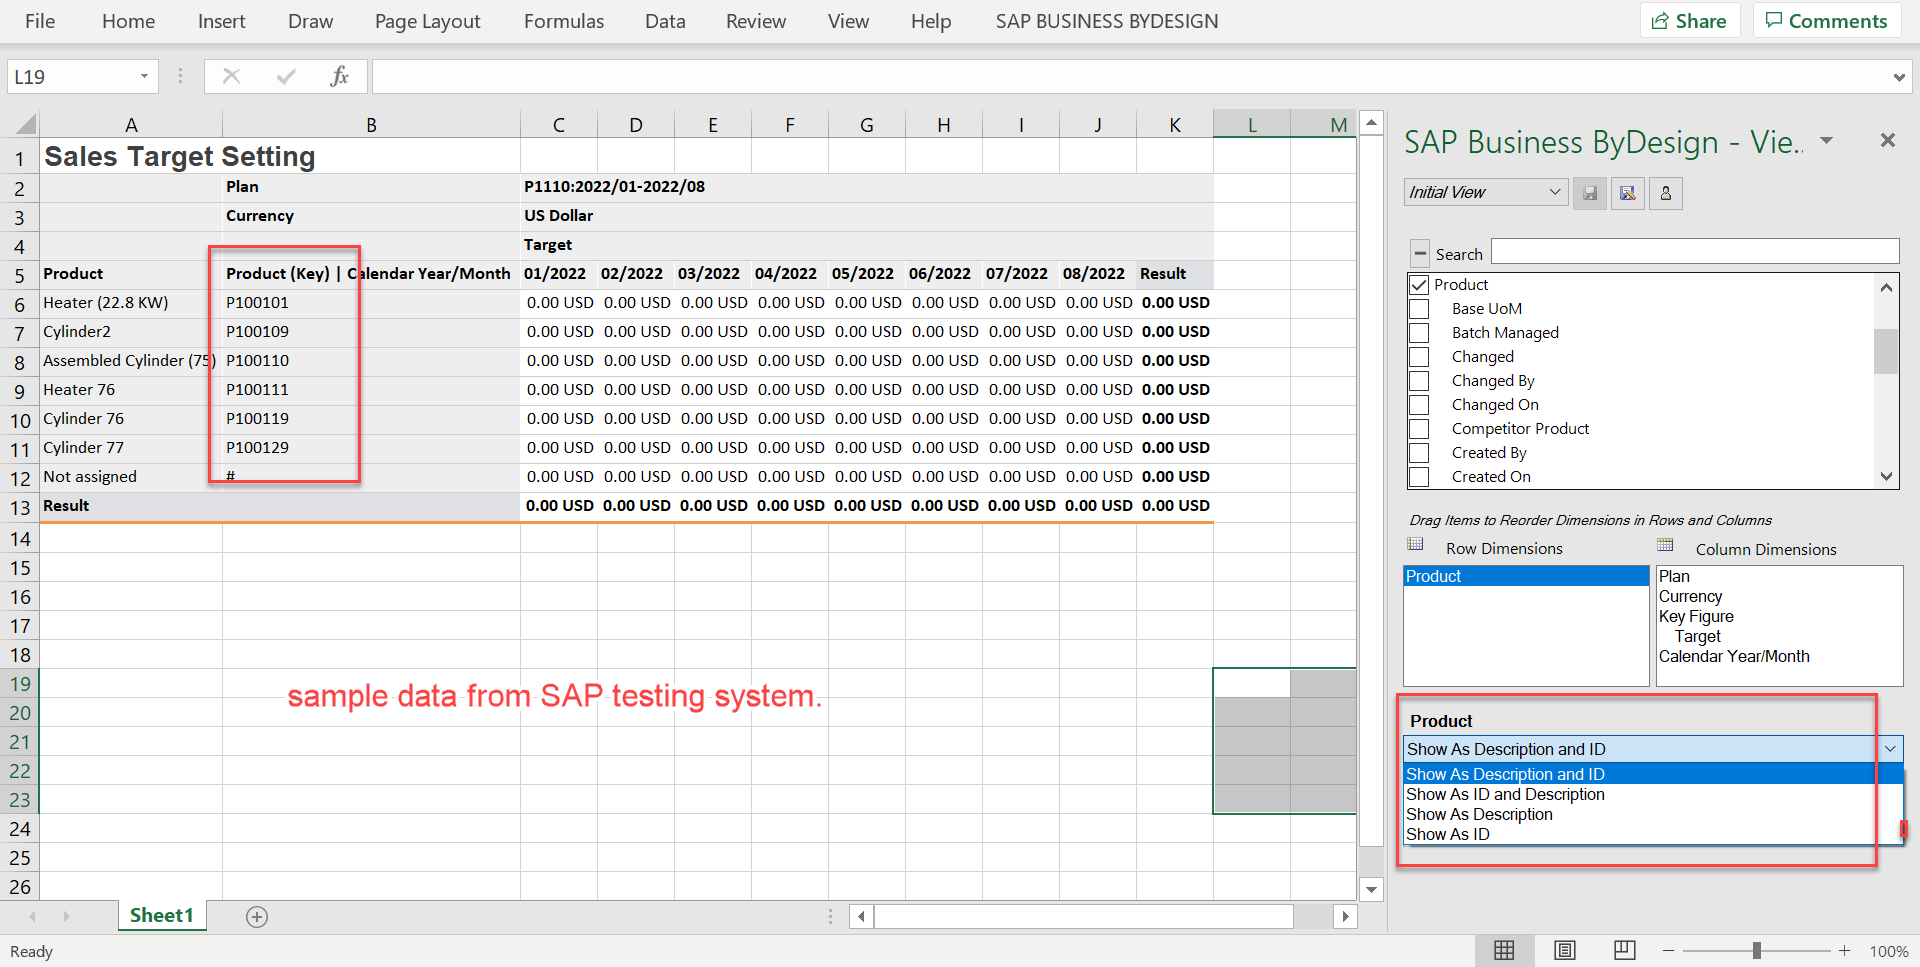Viewport: 1920px width, 967px height.
Task: Close the SAP Business ByDesign pane
Action: click(x=1887, y=141)
